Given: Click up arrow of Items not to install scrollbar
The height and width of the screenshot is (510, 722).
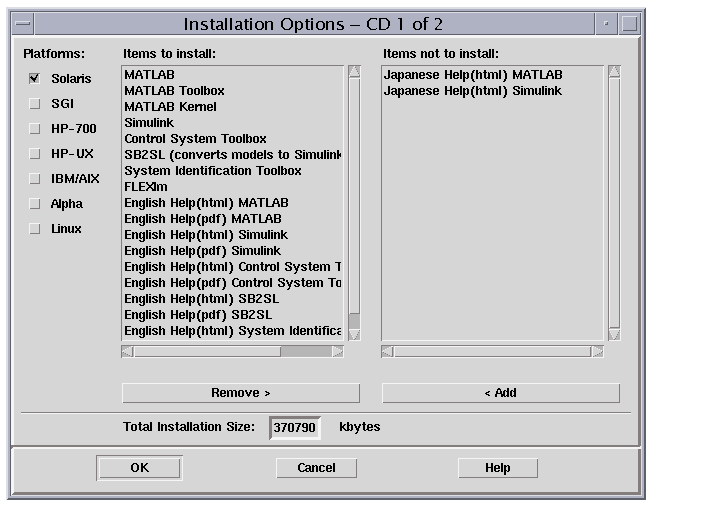Looking at the screenshot, I should click(614, 71).
